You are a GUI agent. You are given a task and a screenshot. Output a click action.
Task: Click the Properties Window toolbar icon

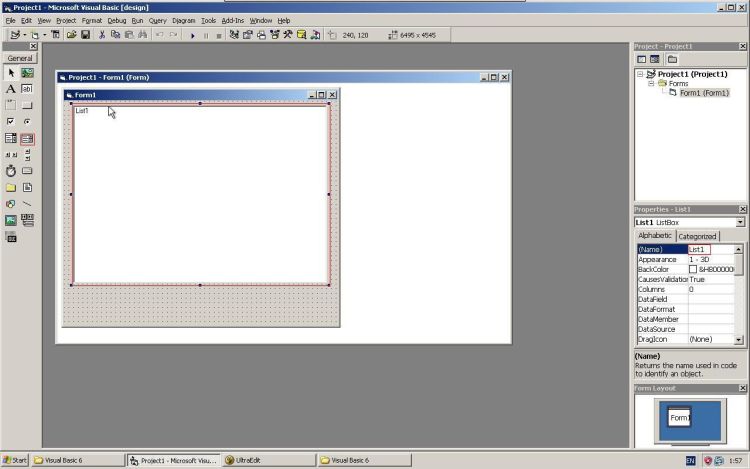(247, 35)
